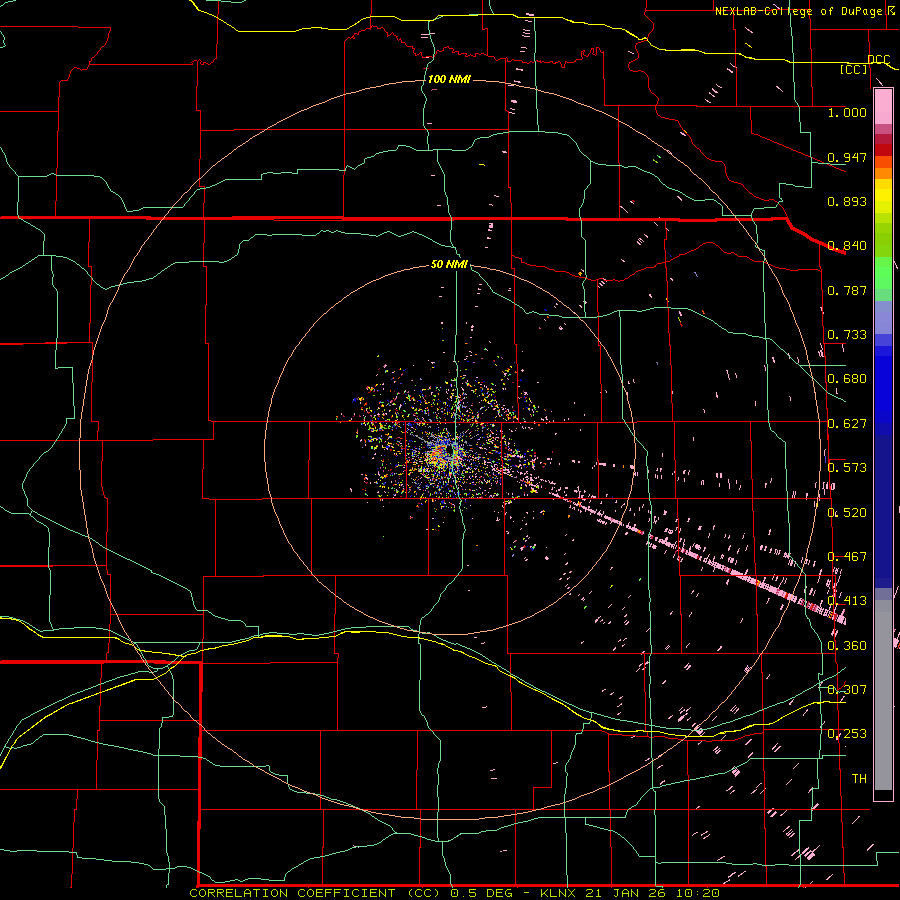Image resolution: width=900 pixels, height=900 pixels.
Task: Click the 10:20 timestamp in the caption
Action: coord(697,893)
